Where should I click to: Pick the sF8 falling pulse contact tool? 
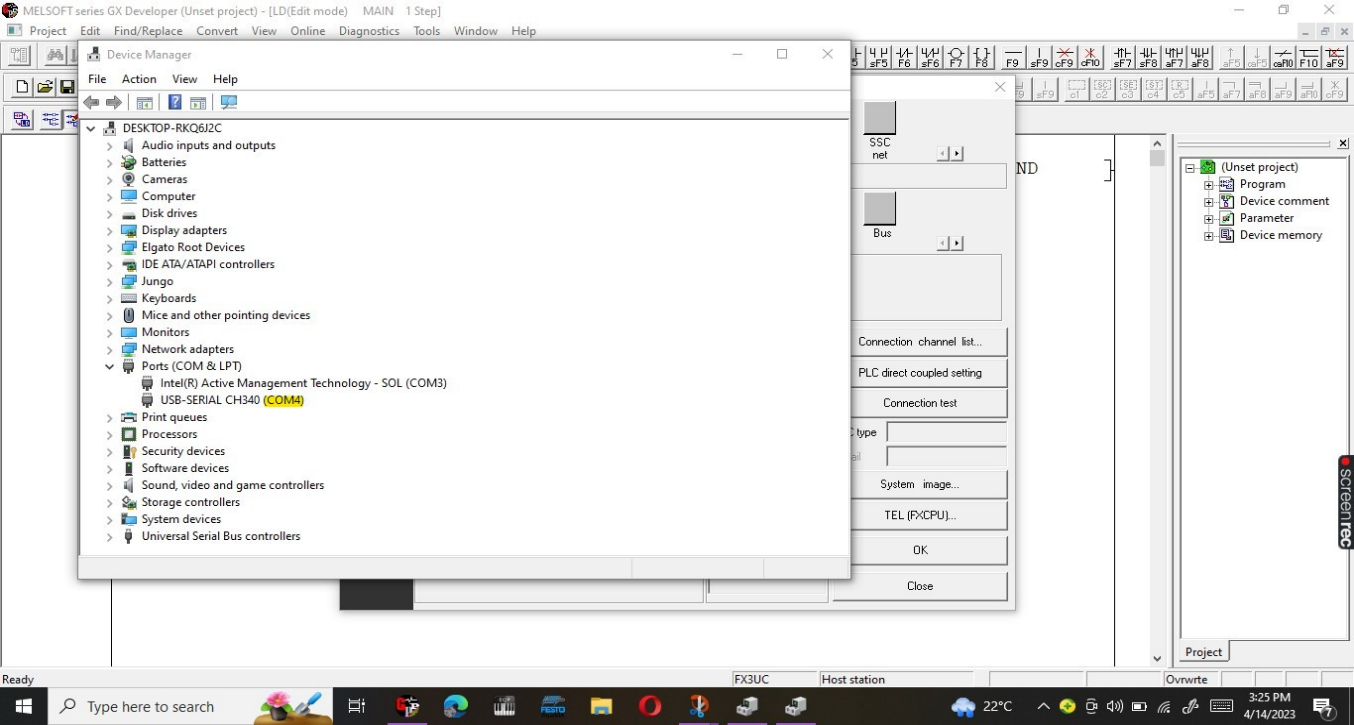[x=1148, y=56]
